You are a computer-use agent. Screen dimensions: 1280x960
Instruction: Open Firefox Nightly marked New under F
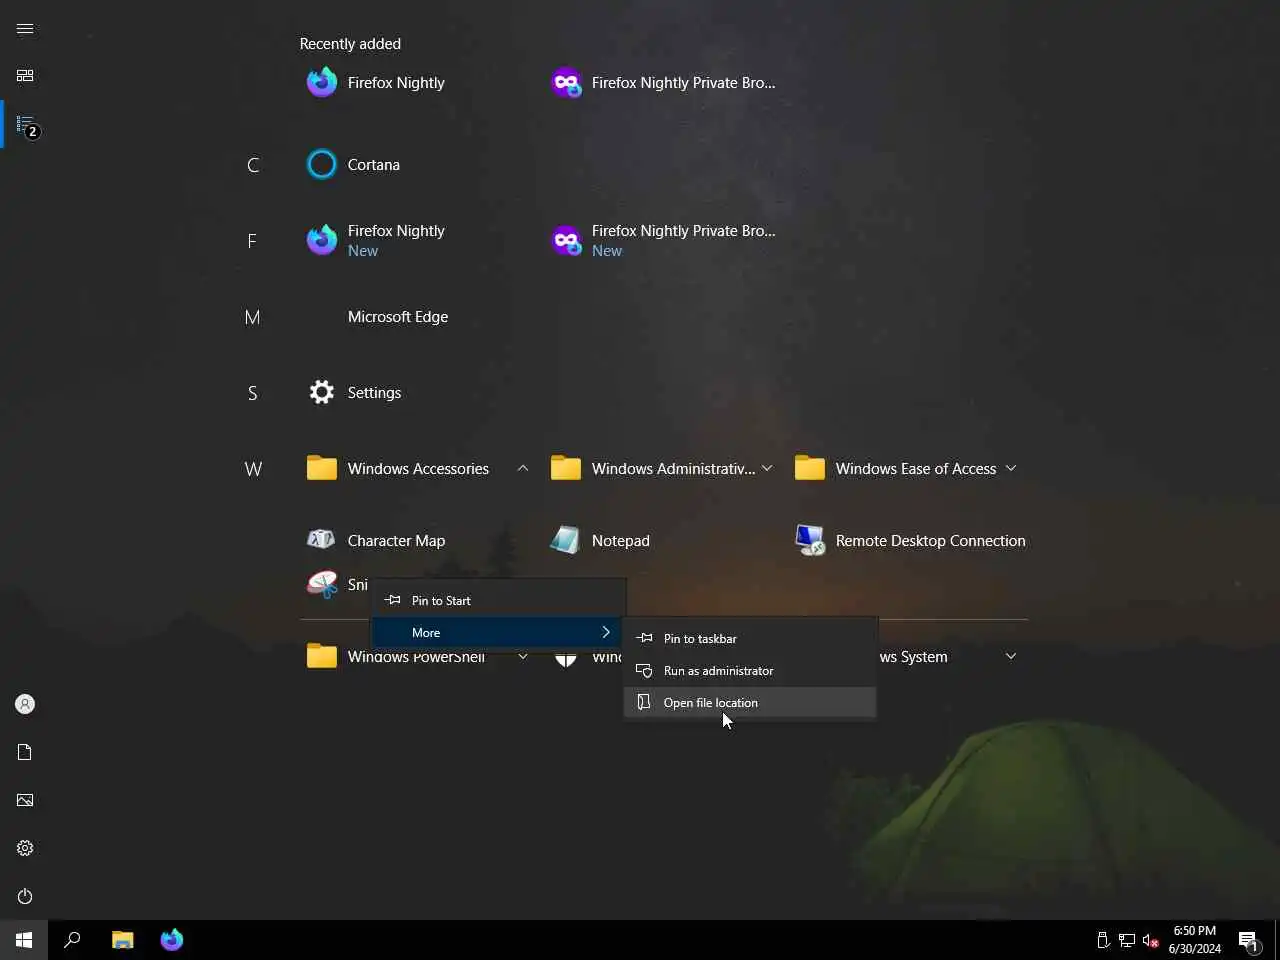(376, 241)
